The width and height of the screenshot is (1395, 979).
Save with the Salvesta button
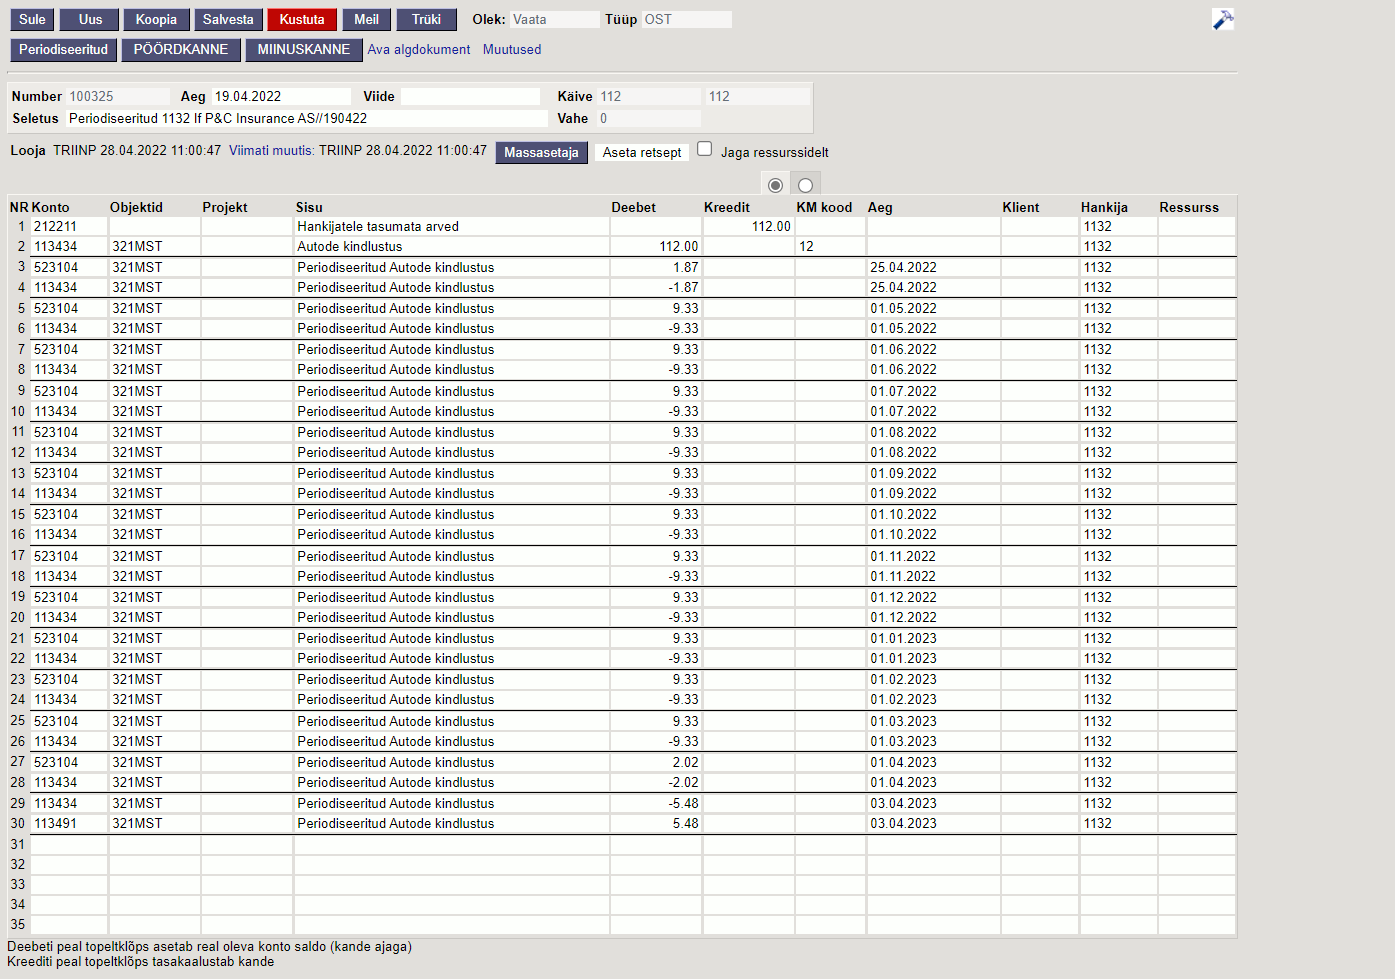tap(228, 19)
